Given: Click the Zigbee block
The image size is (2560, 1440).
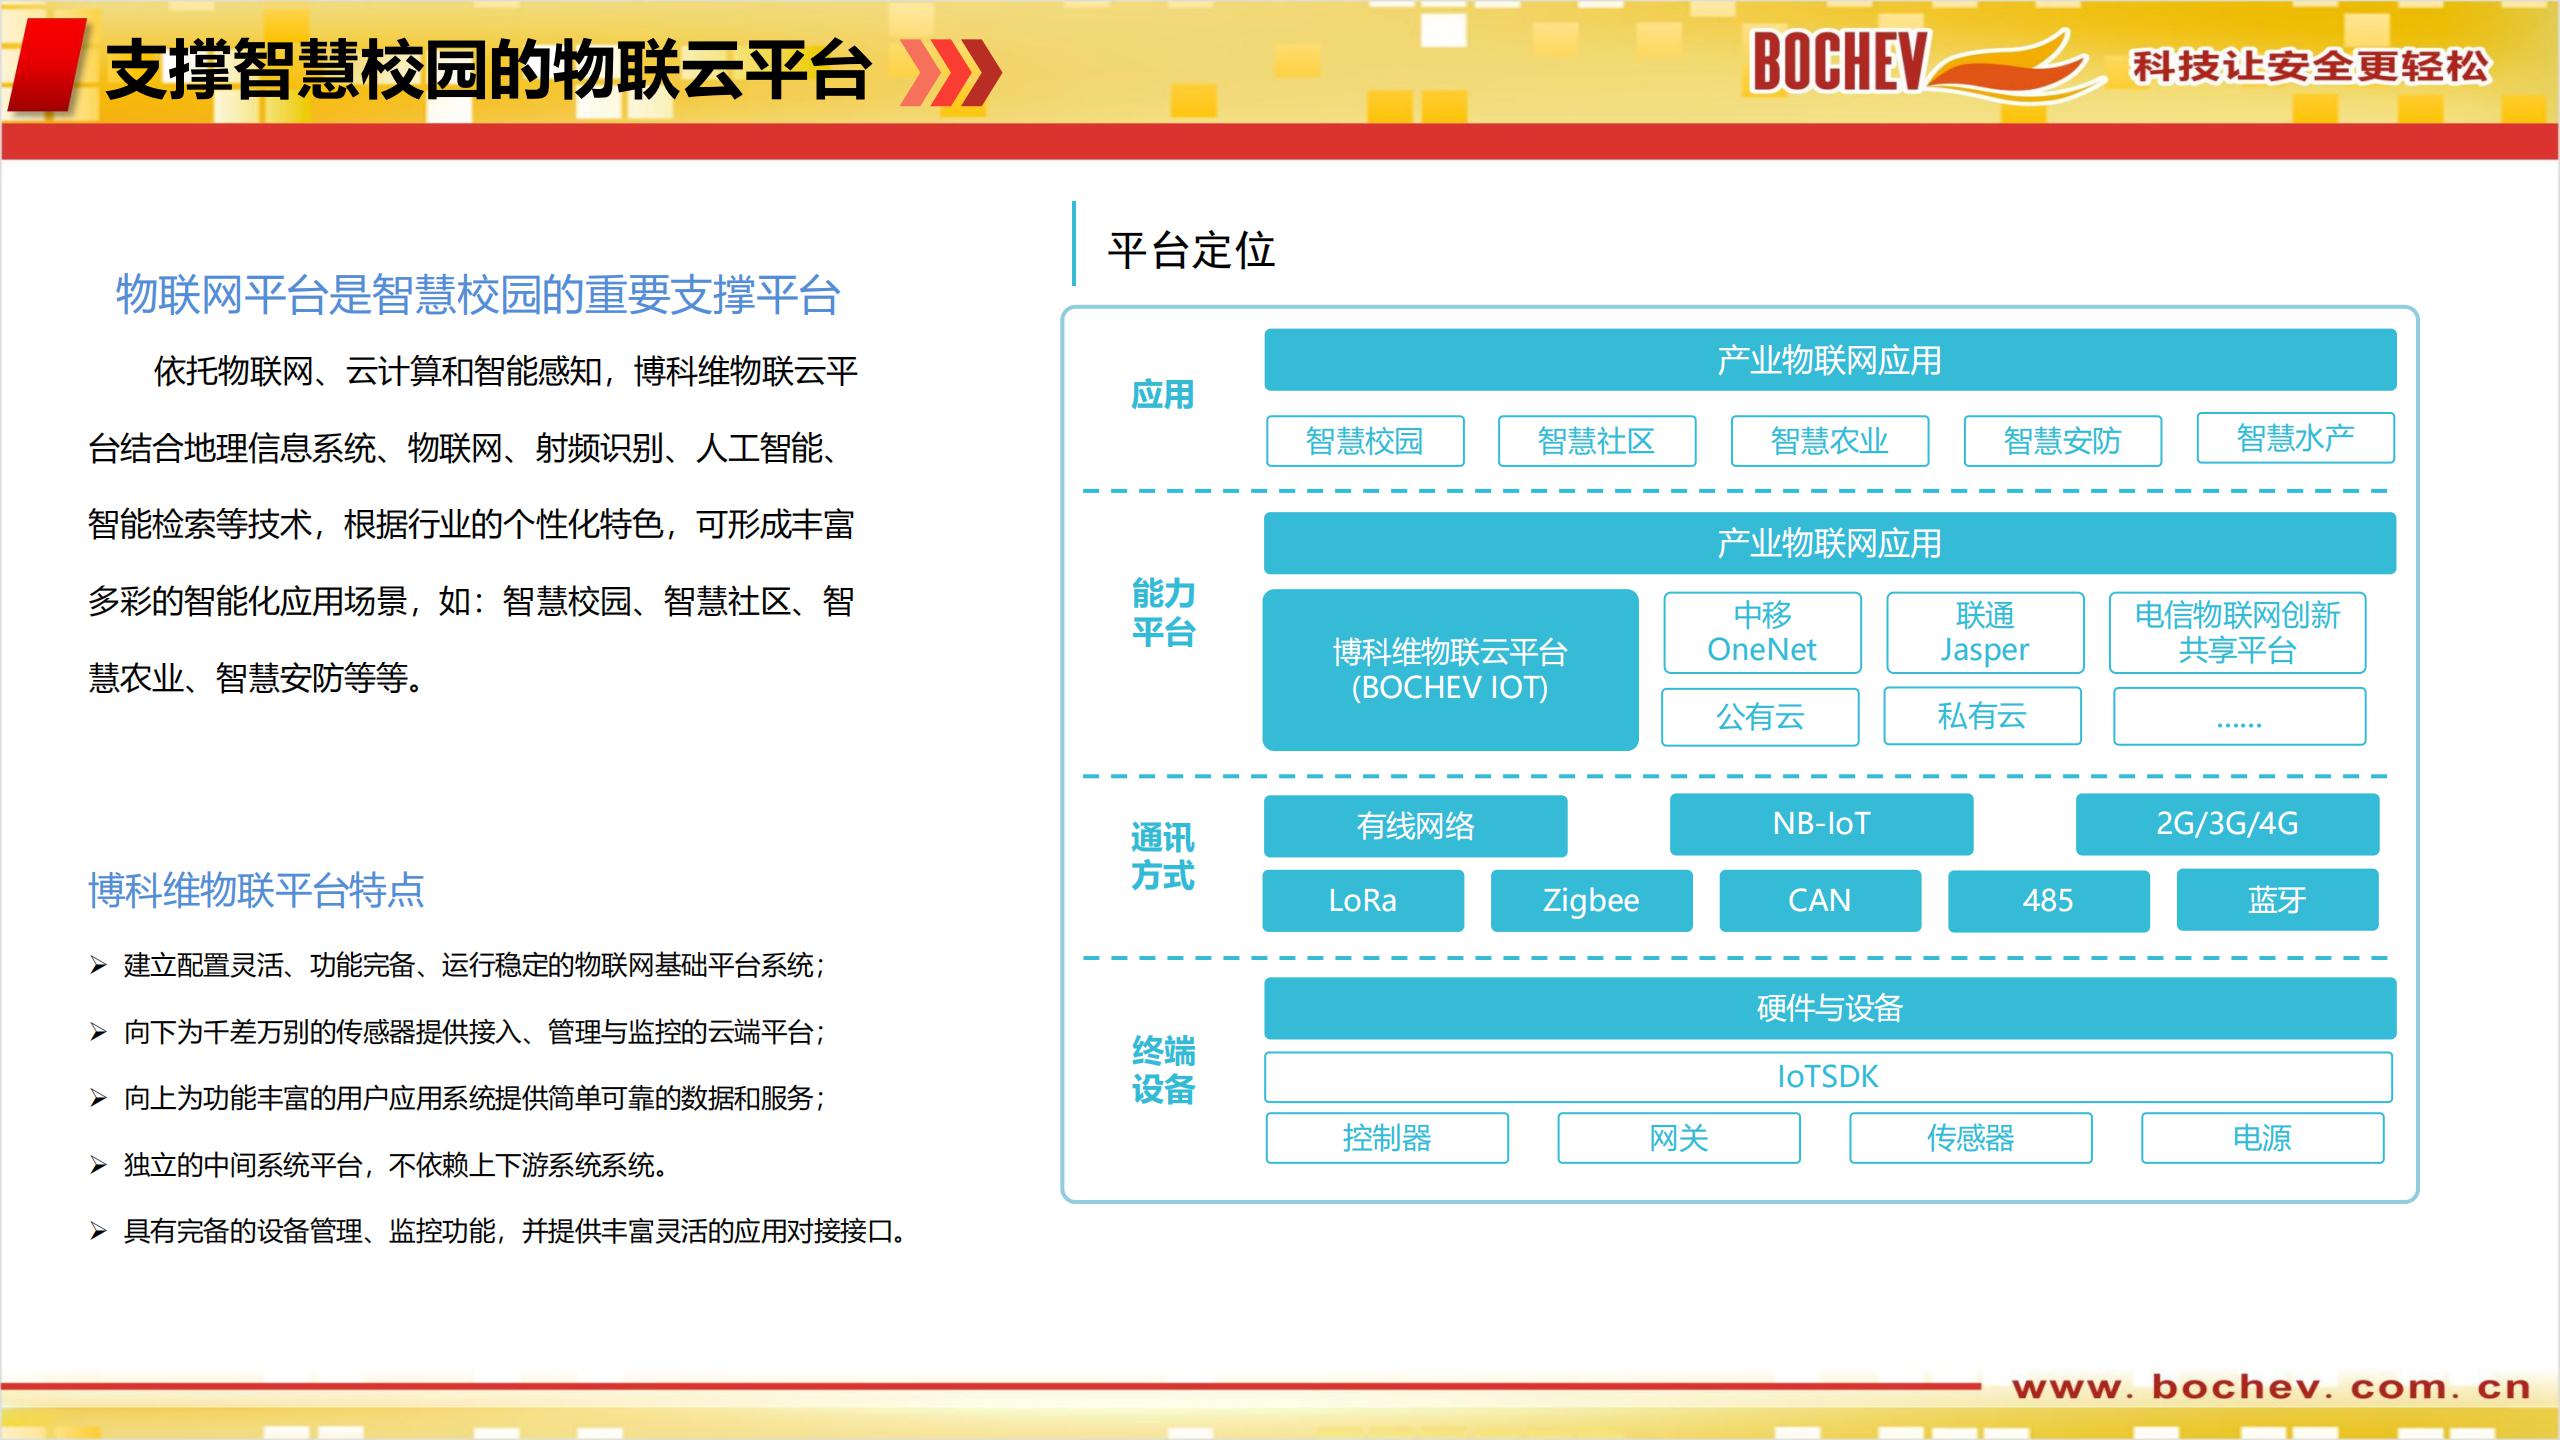Looking at the screenshot, I should pyautogui.click(x=1592, y=901).
